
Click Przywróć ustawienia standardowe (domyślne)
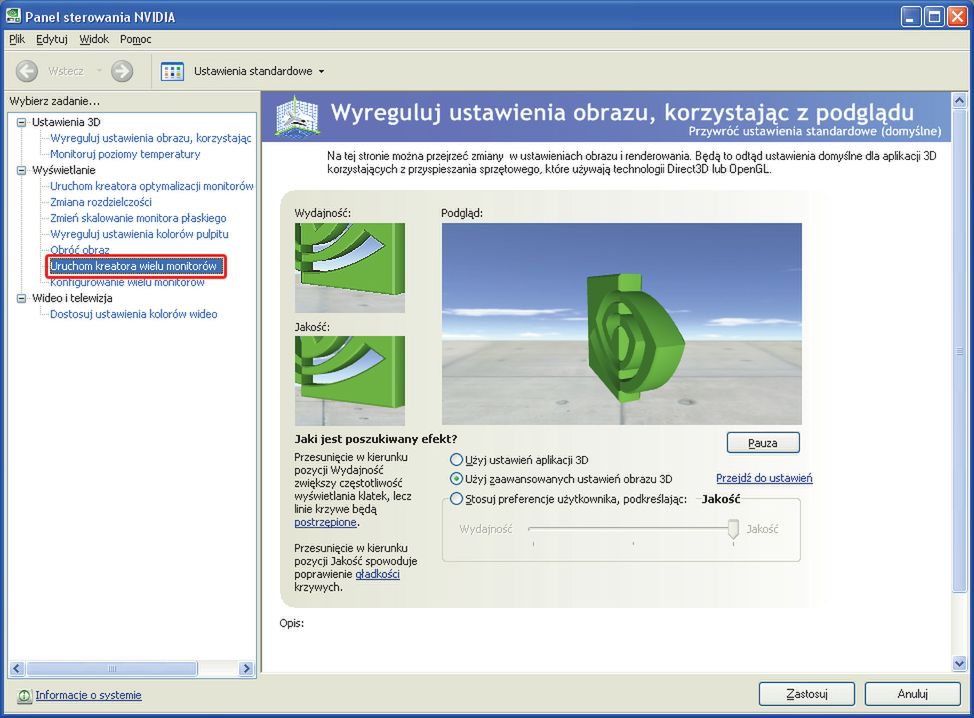(815, 132)
